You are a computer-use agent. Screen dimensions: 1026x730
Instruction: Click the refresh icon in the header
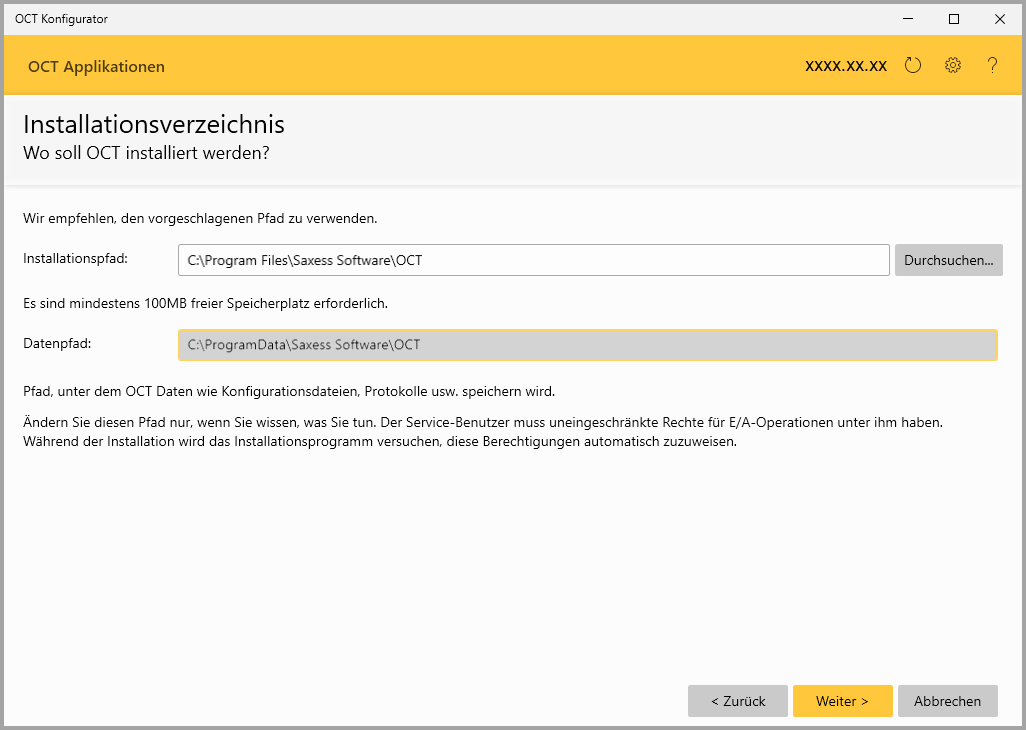coord(912,66)
